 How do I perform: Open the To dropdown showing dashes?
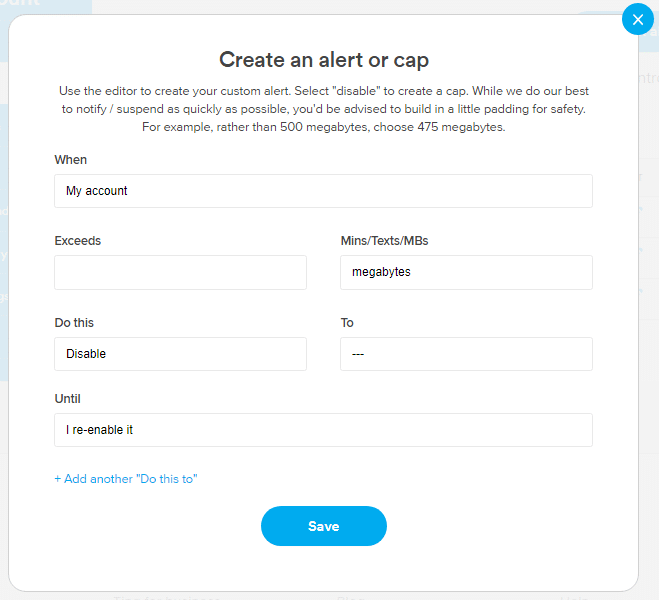(466, 354)
